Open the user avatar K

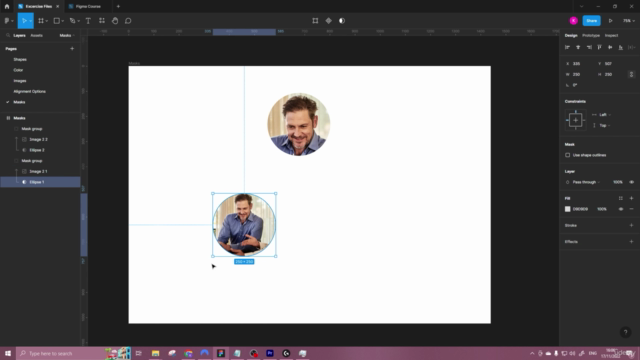[x=573, y=21]
